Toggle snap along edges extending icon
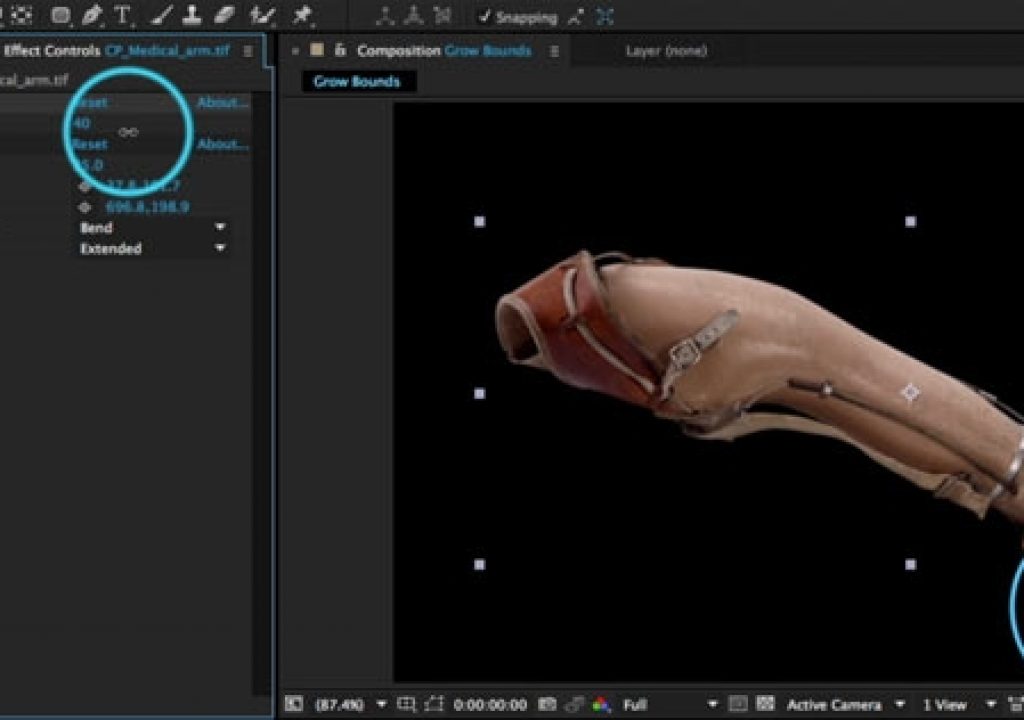This screenshot has height=720, width=1024. pos(575,18)
